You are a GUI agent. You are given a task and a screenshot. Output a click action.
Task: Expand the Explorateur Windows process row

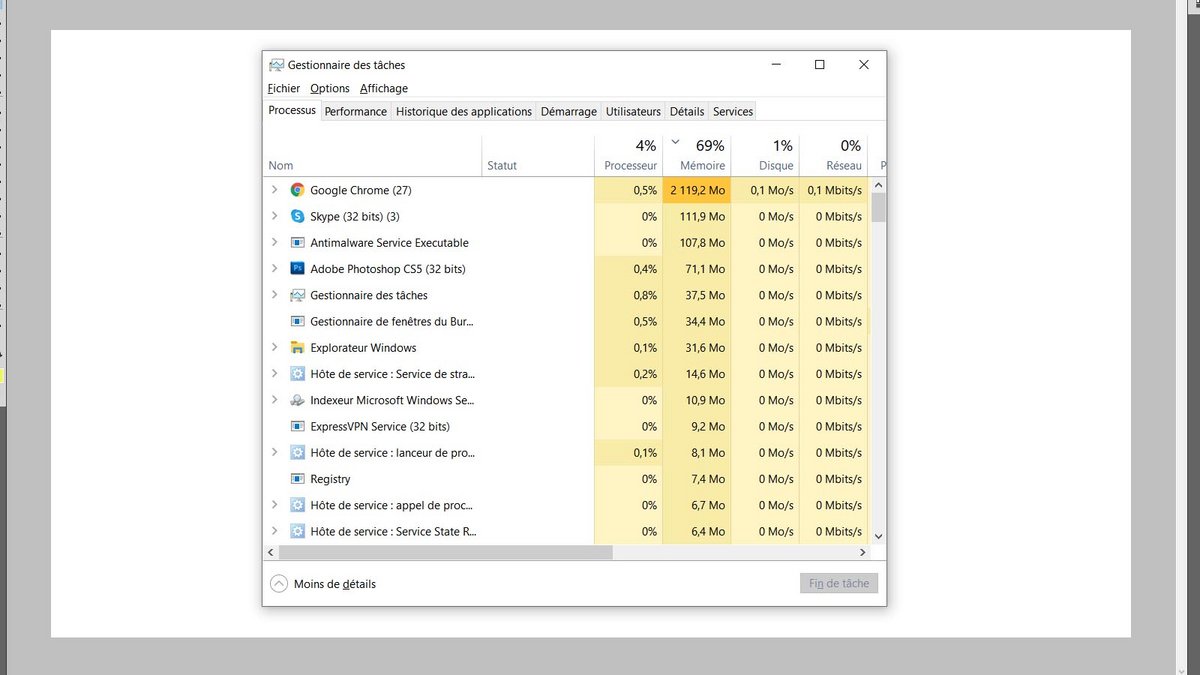(274, 348)
